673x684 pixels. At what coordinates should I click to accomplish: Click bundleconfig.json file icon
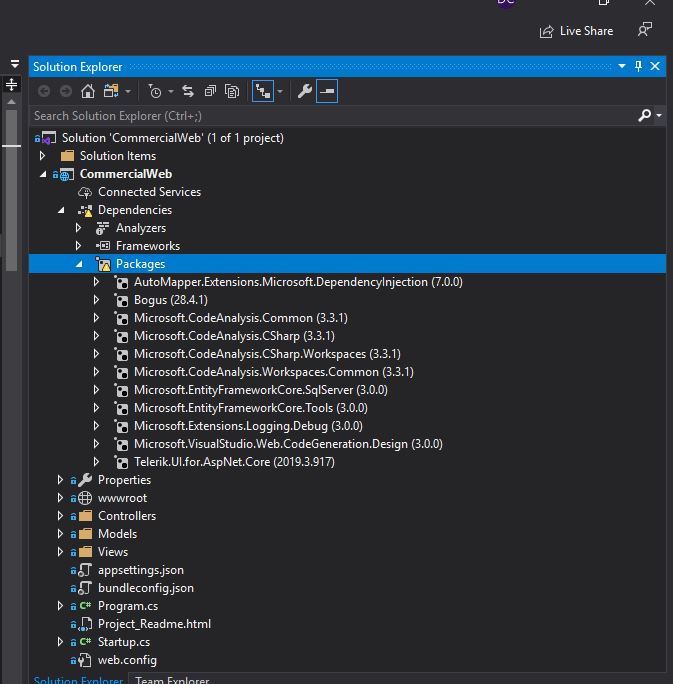[x=85, y=588]
